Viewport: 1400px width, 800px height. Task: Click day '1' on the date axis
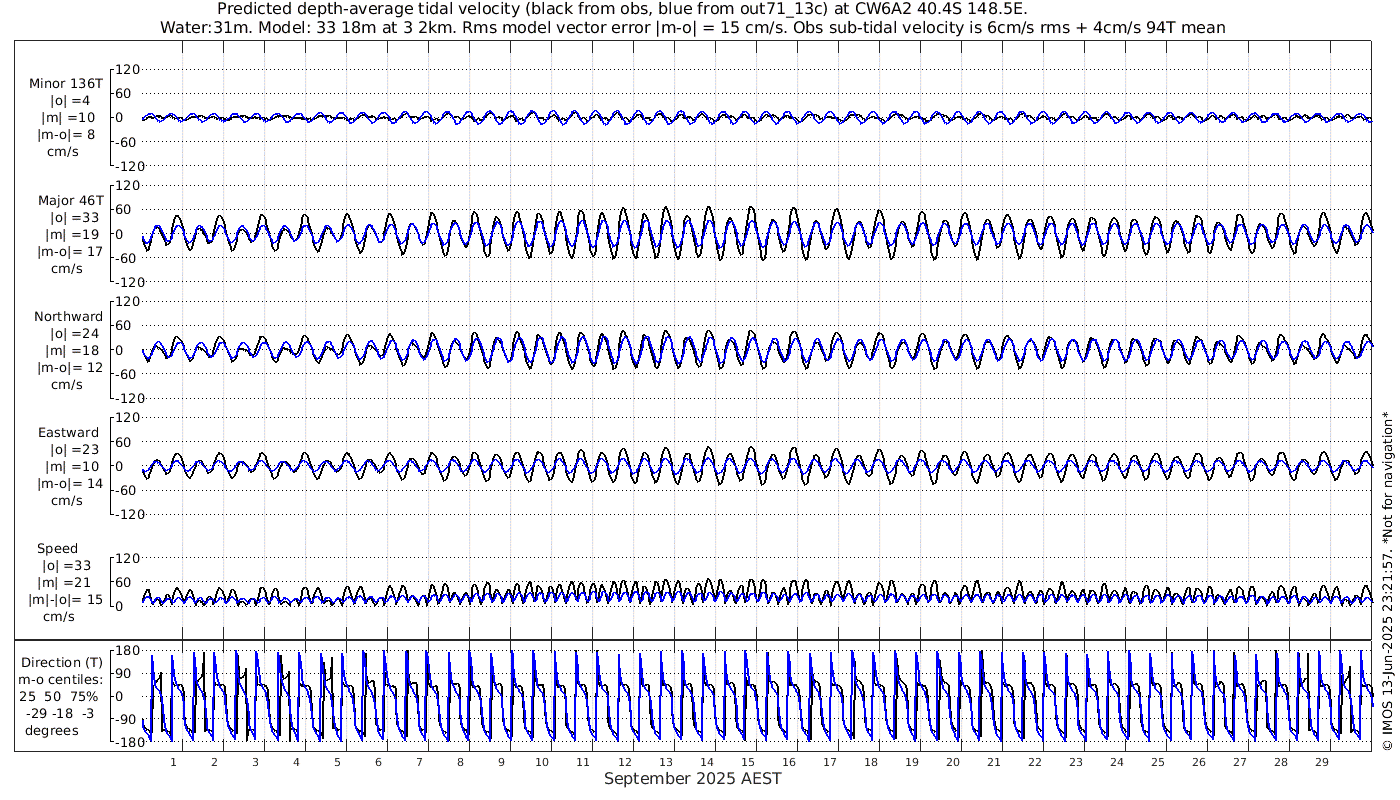173,762
